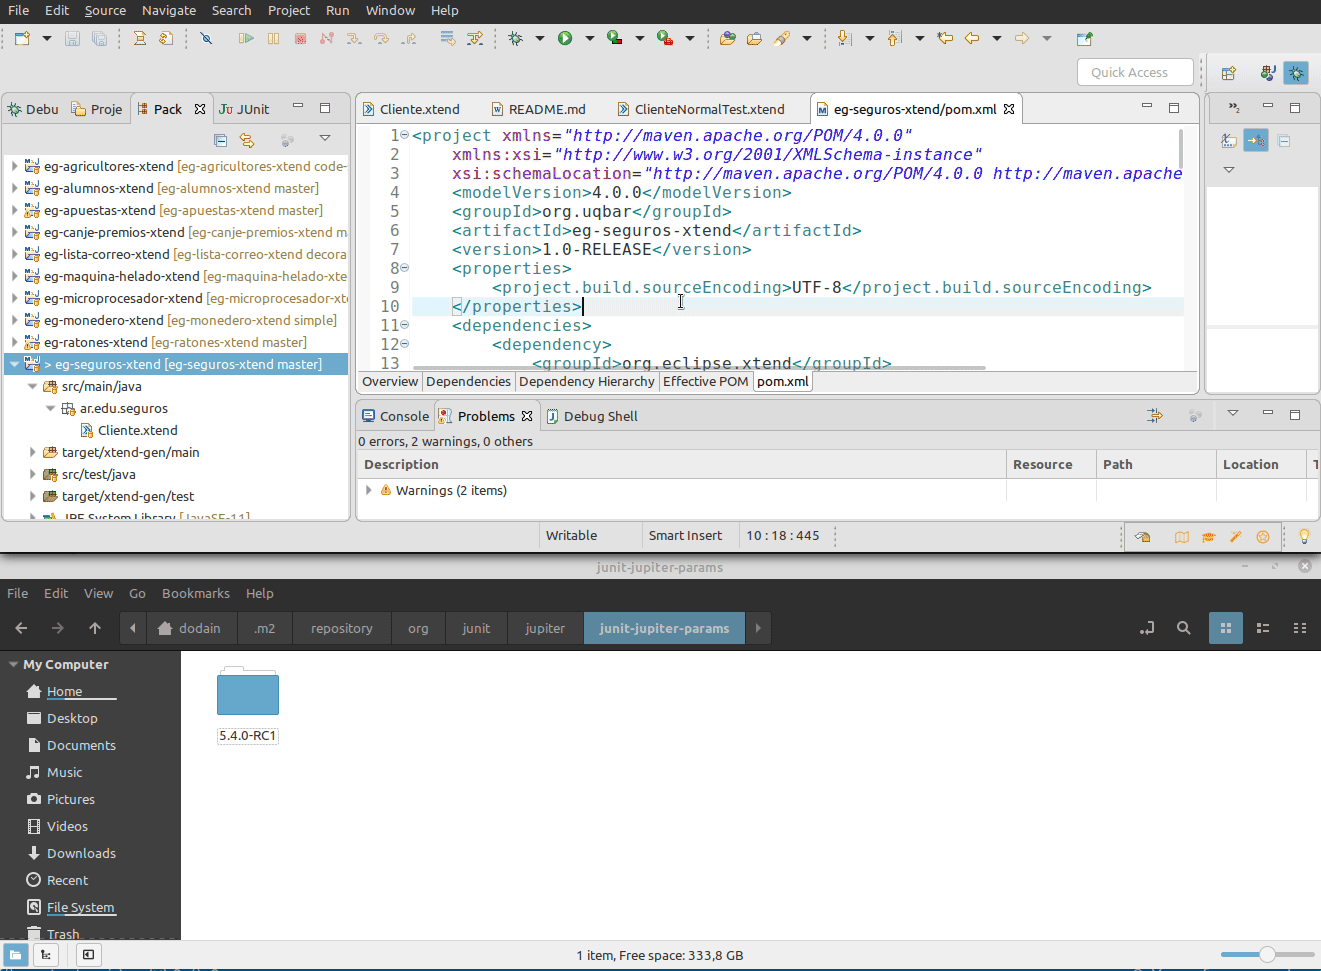Toggle the highlighted button in right Eclipse panel
This screenshot has height=971, width=1321.
[1256, 141]
